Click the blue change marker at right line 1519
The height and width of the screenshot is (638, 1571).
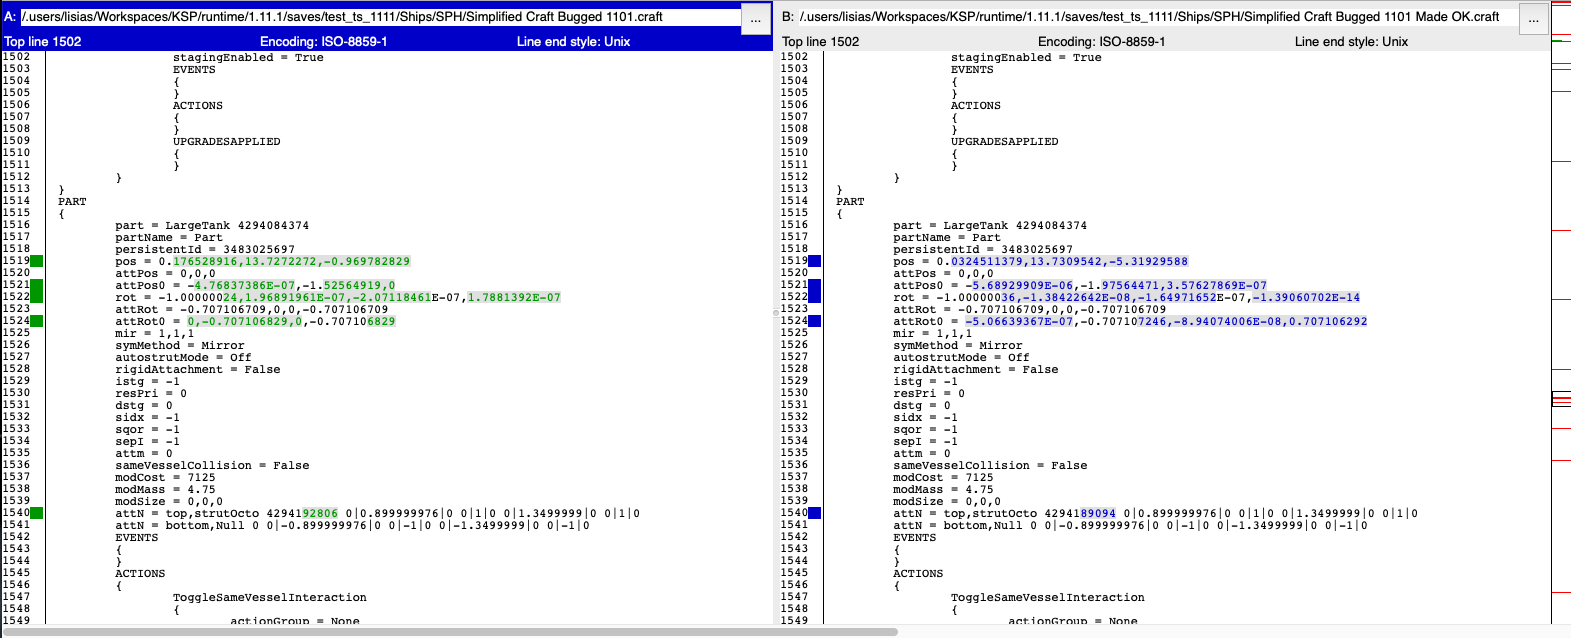pyautogui.click(x=815, y=261)
